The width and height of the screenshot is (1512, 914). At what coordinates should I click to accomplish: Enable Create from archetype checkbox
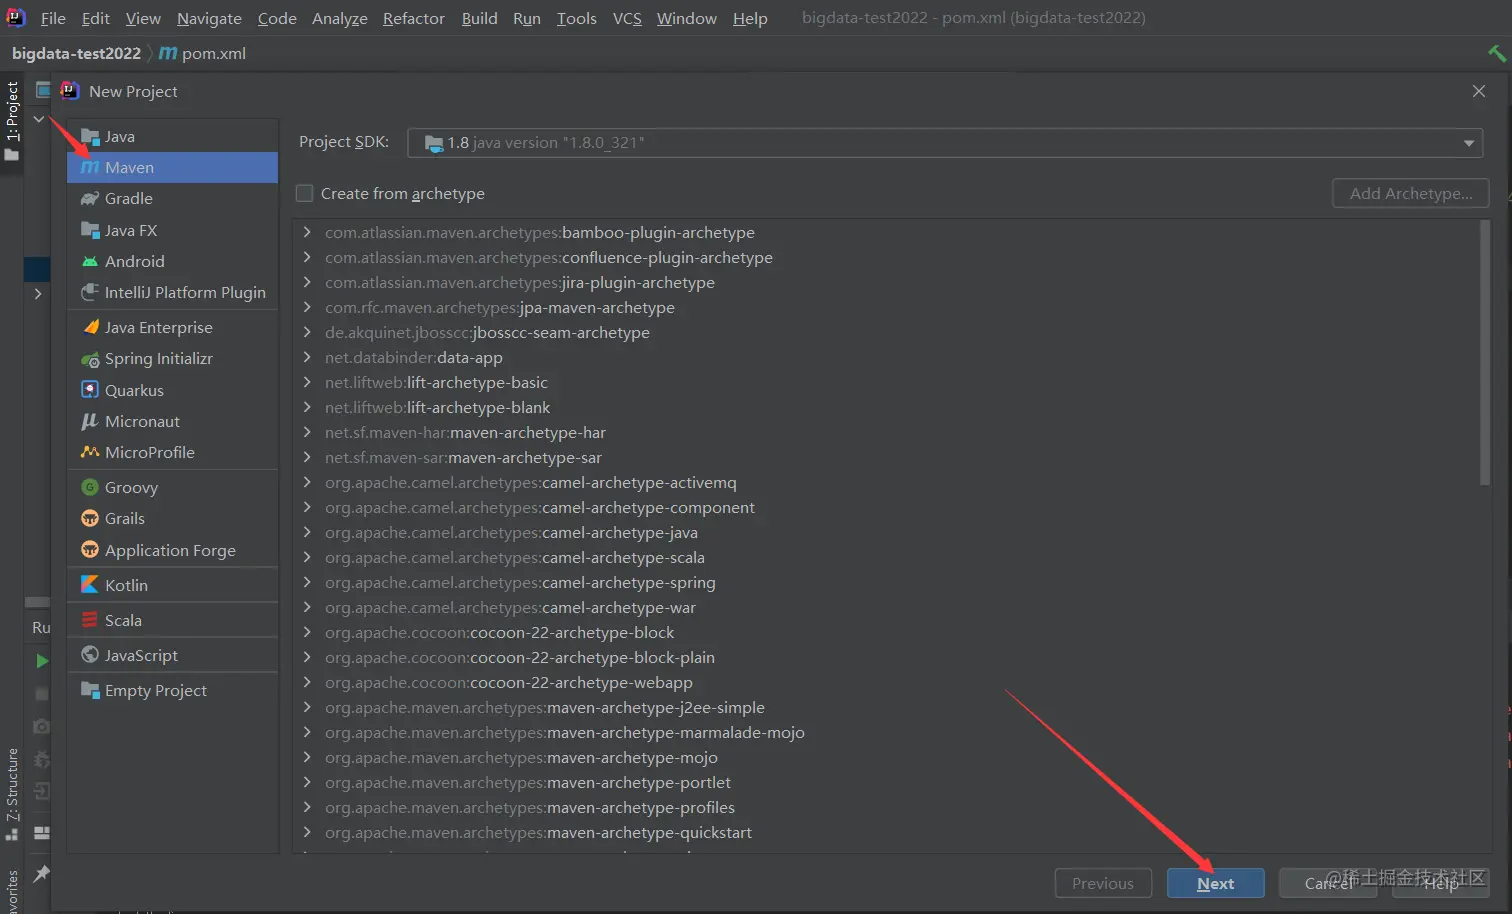(305, 193)
